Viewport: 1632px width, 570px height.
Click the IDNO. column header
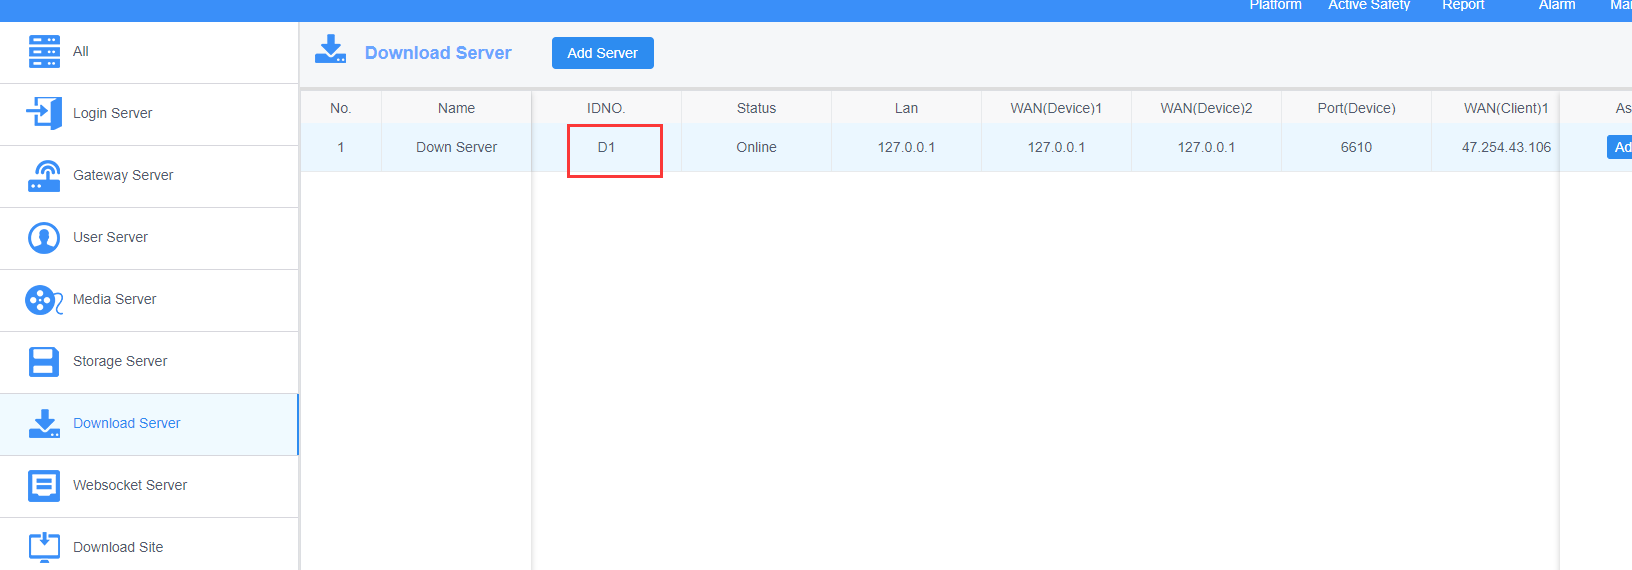606,108
